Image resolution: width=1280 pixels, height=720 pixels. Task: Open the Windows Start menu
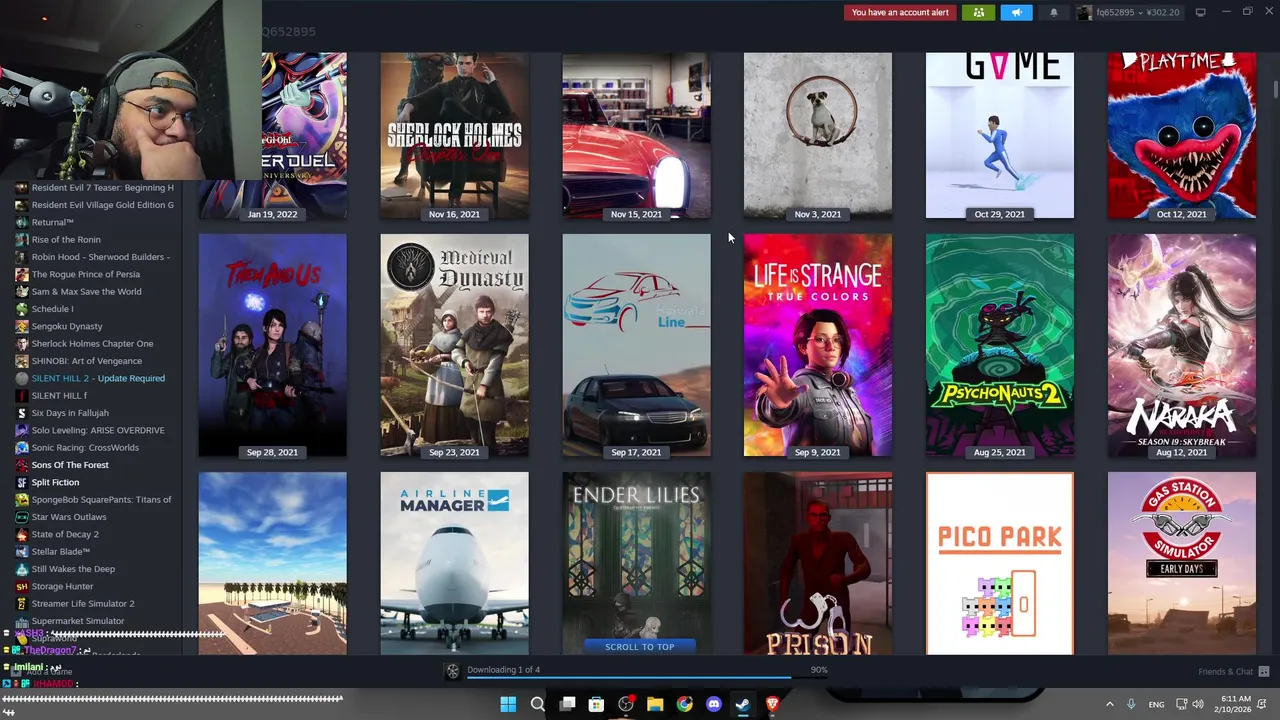click(x=508, y=704)
